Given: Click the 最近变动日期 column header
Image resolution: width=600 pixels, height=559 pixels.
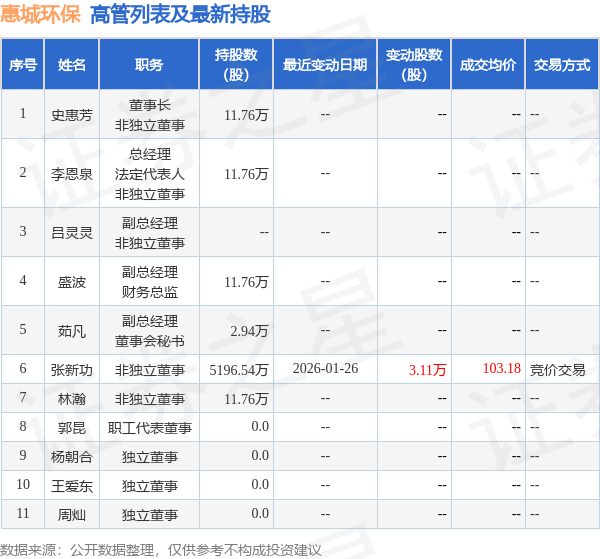Looking at the screenshot, I should pyautogui.click(x=325, y=64).
